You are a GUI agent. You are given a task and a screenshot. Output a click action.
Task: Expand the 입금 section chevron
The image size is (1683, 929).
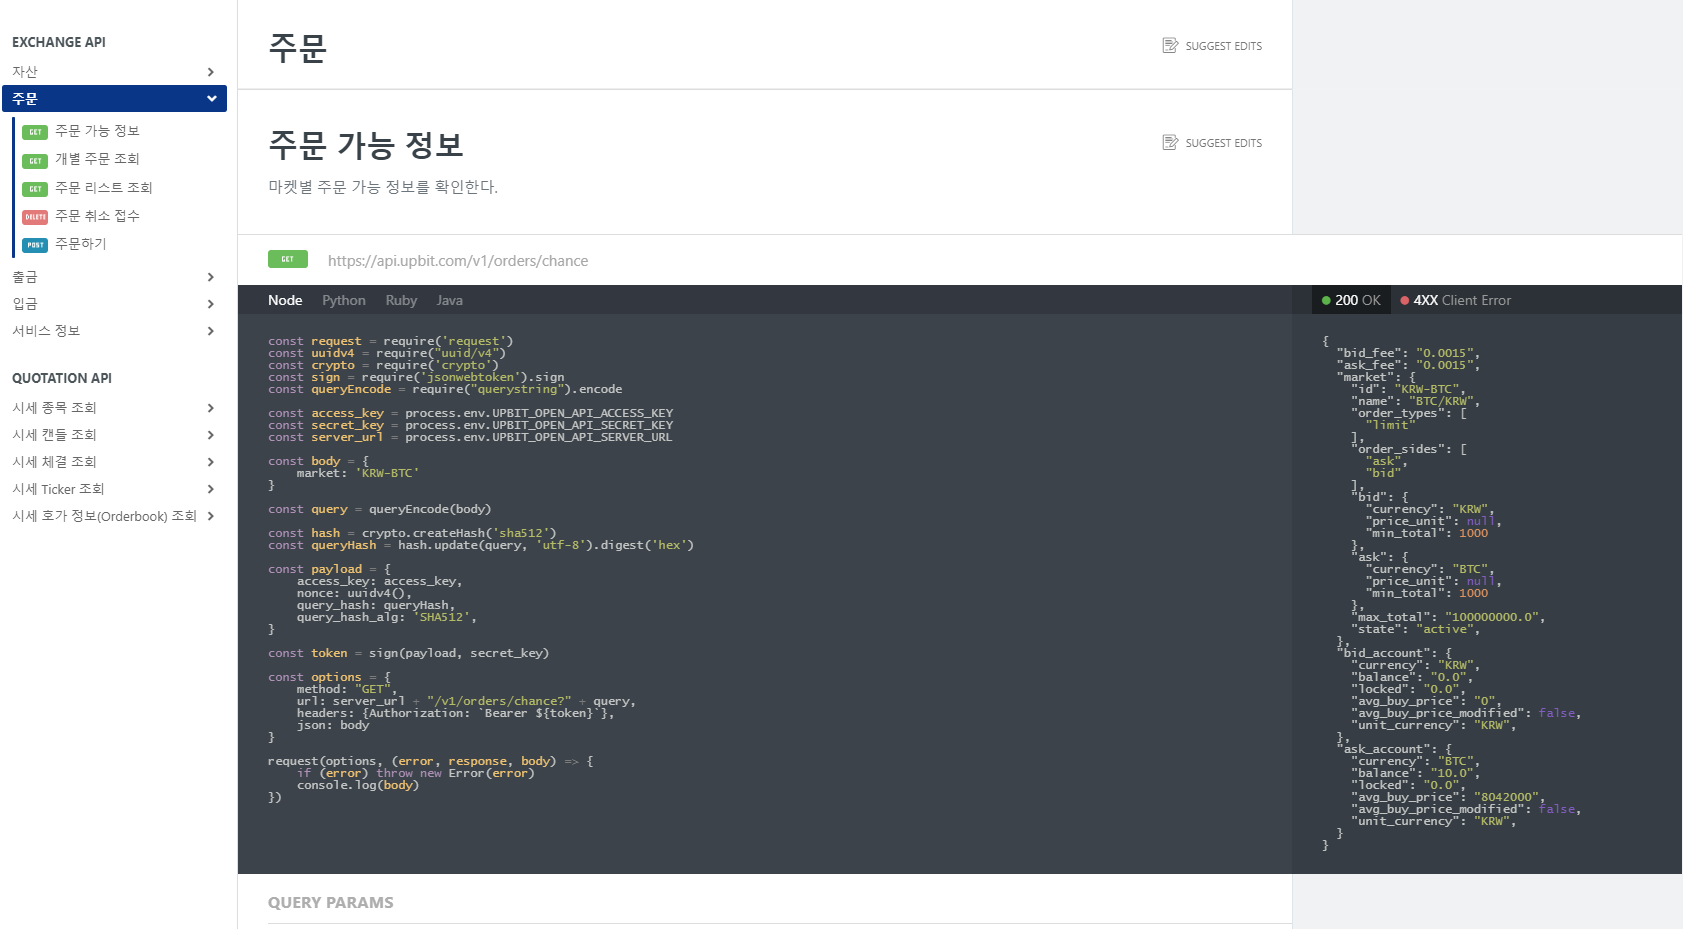click(210, 304)
